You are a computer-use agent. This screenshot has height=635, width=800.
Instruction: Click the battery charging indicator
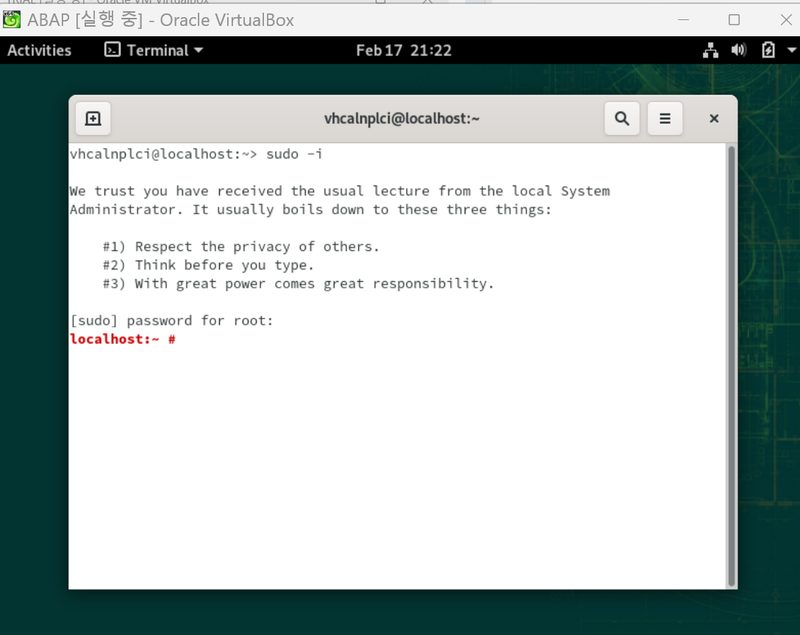pyautogui.click(x=767, y=50)
